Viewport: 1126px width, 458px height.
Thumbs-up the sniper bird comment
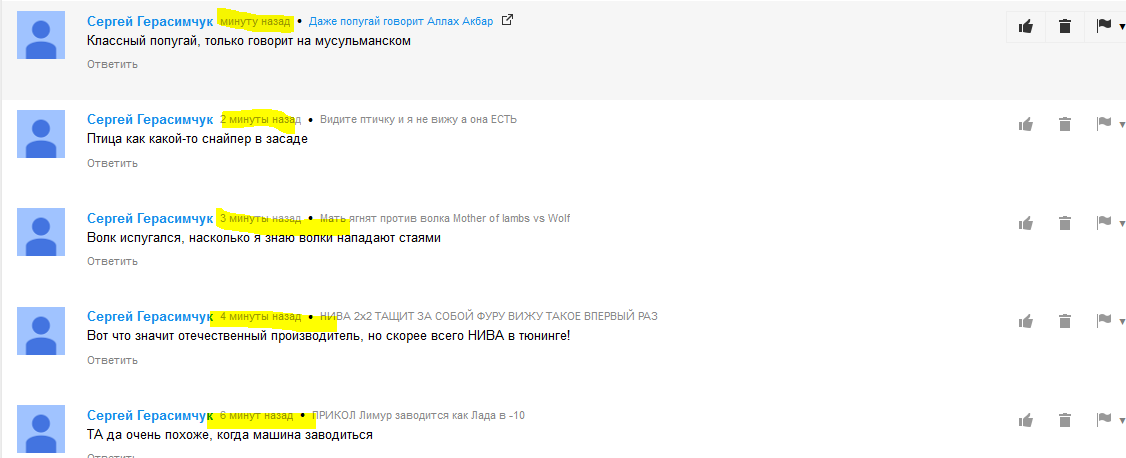coord(1025,124)
